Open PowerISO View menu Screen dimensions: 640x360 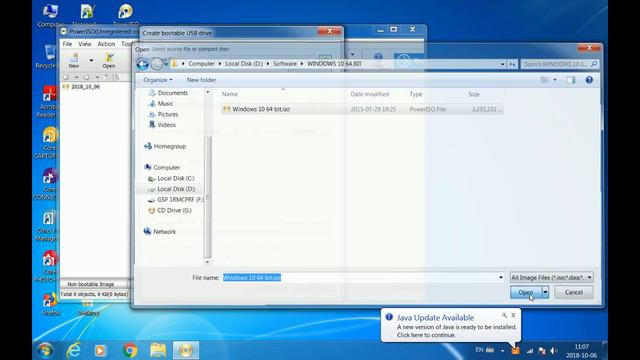pos(85,44)
